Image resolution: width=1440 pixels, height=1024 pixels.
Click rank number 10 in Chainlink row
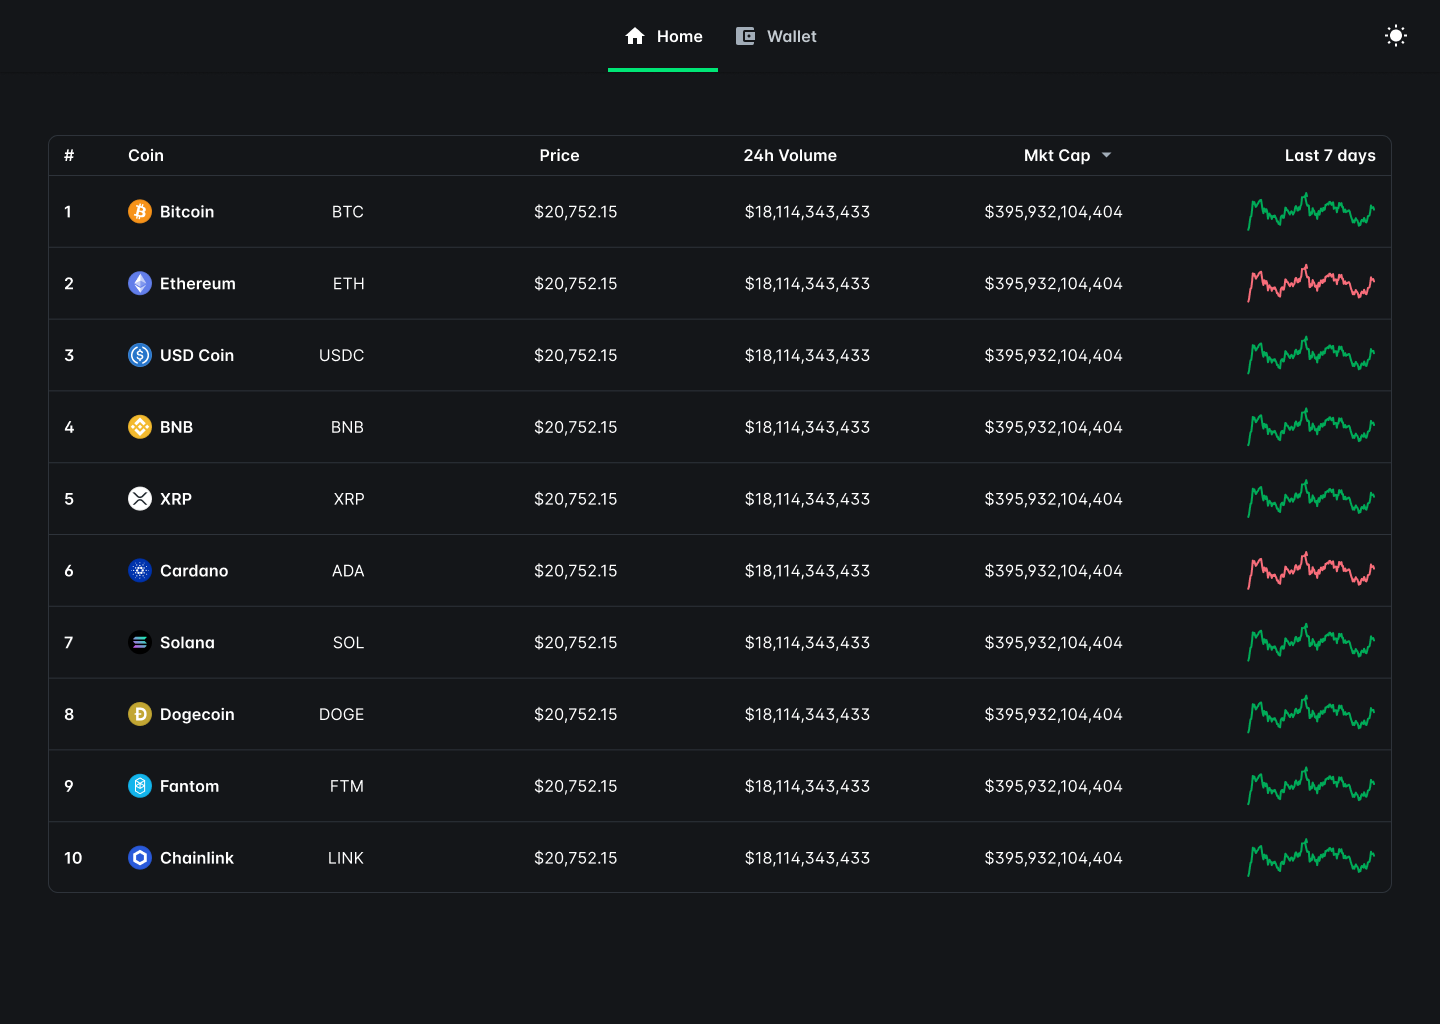pyautogui.click(x=73, y=857)
